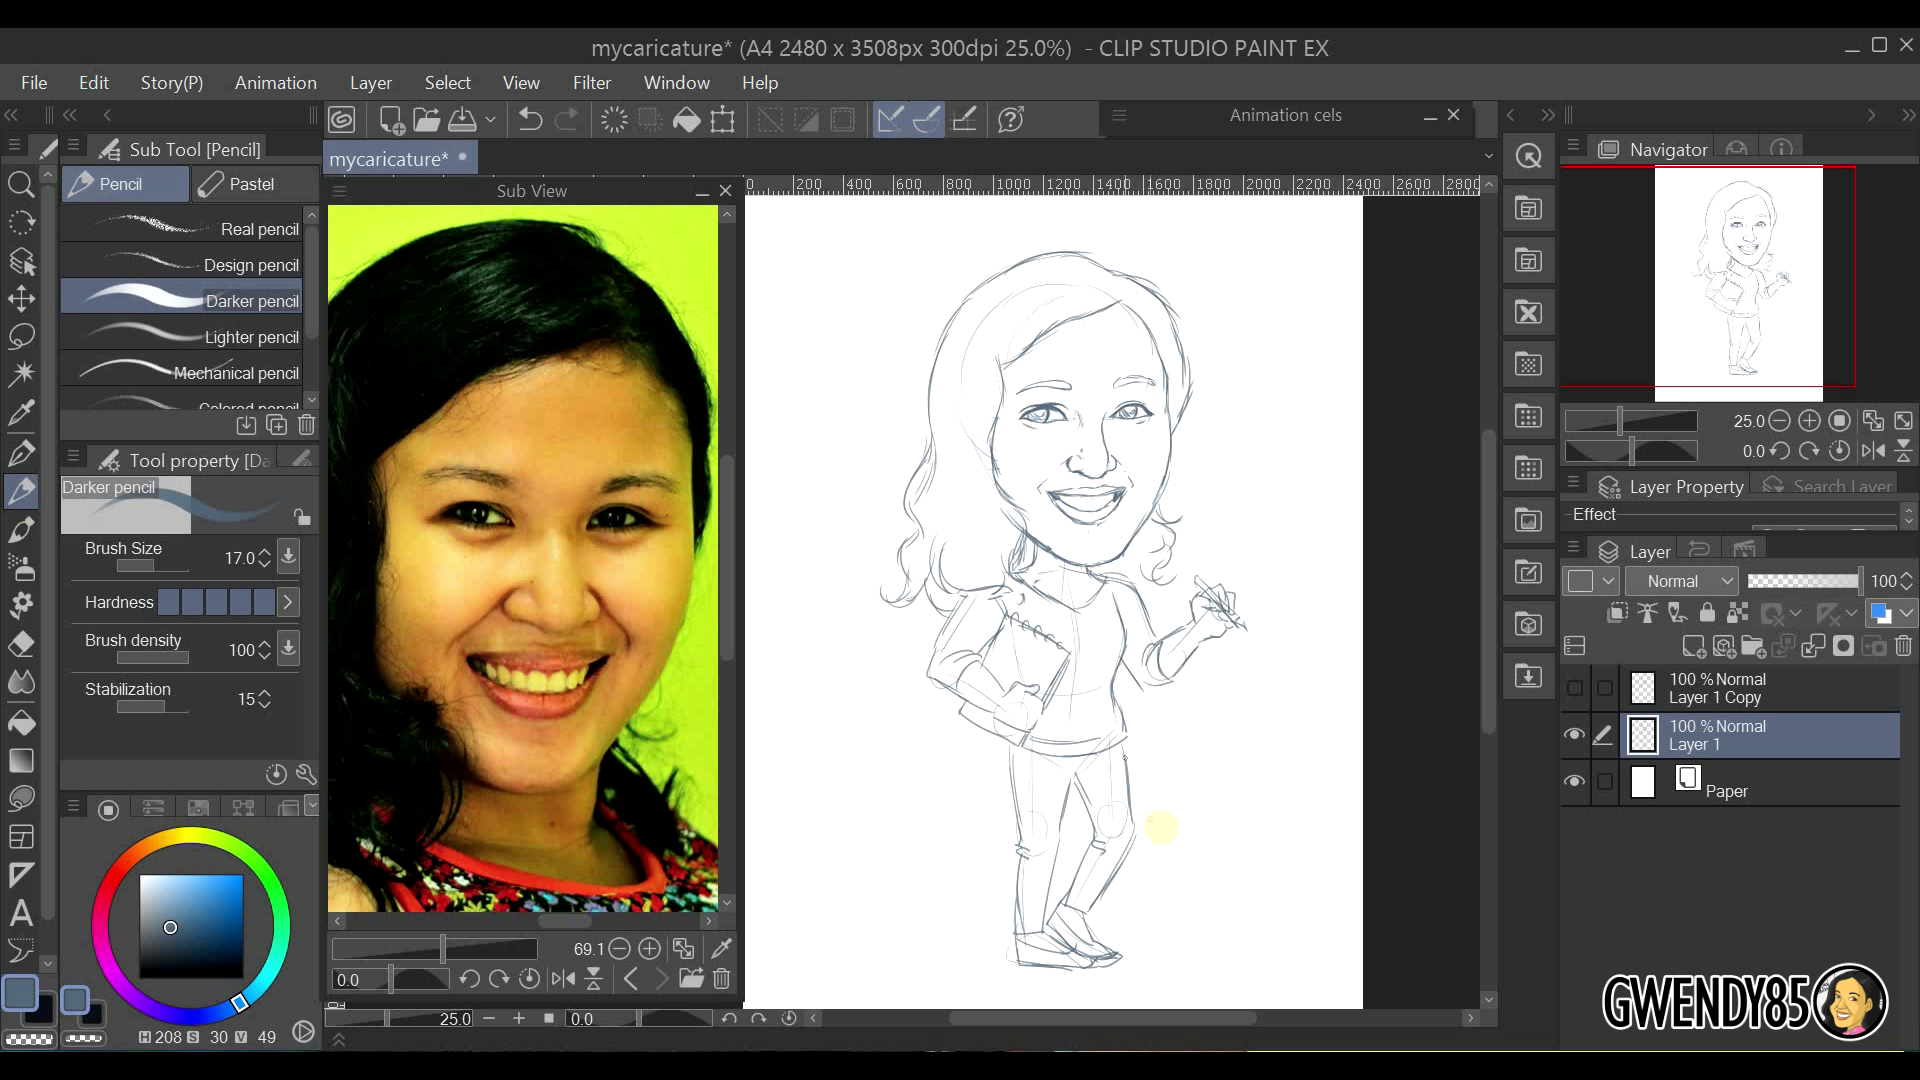Expand the Hardness options arrow
This screenshot has width=1920, height=1080.
tap(288, 602)
